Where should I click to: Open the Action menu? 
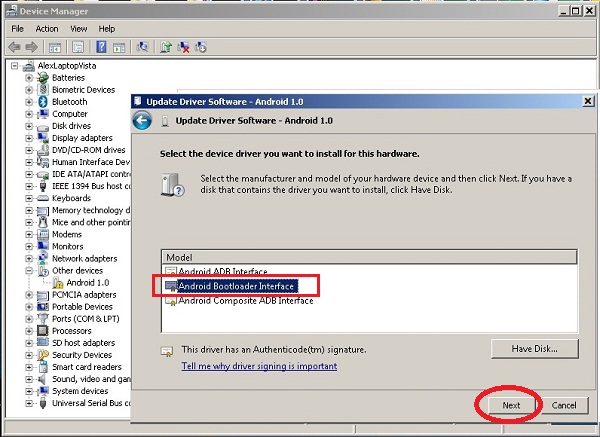click(47, 29)
